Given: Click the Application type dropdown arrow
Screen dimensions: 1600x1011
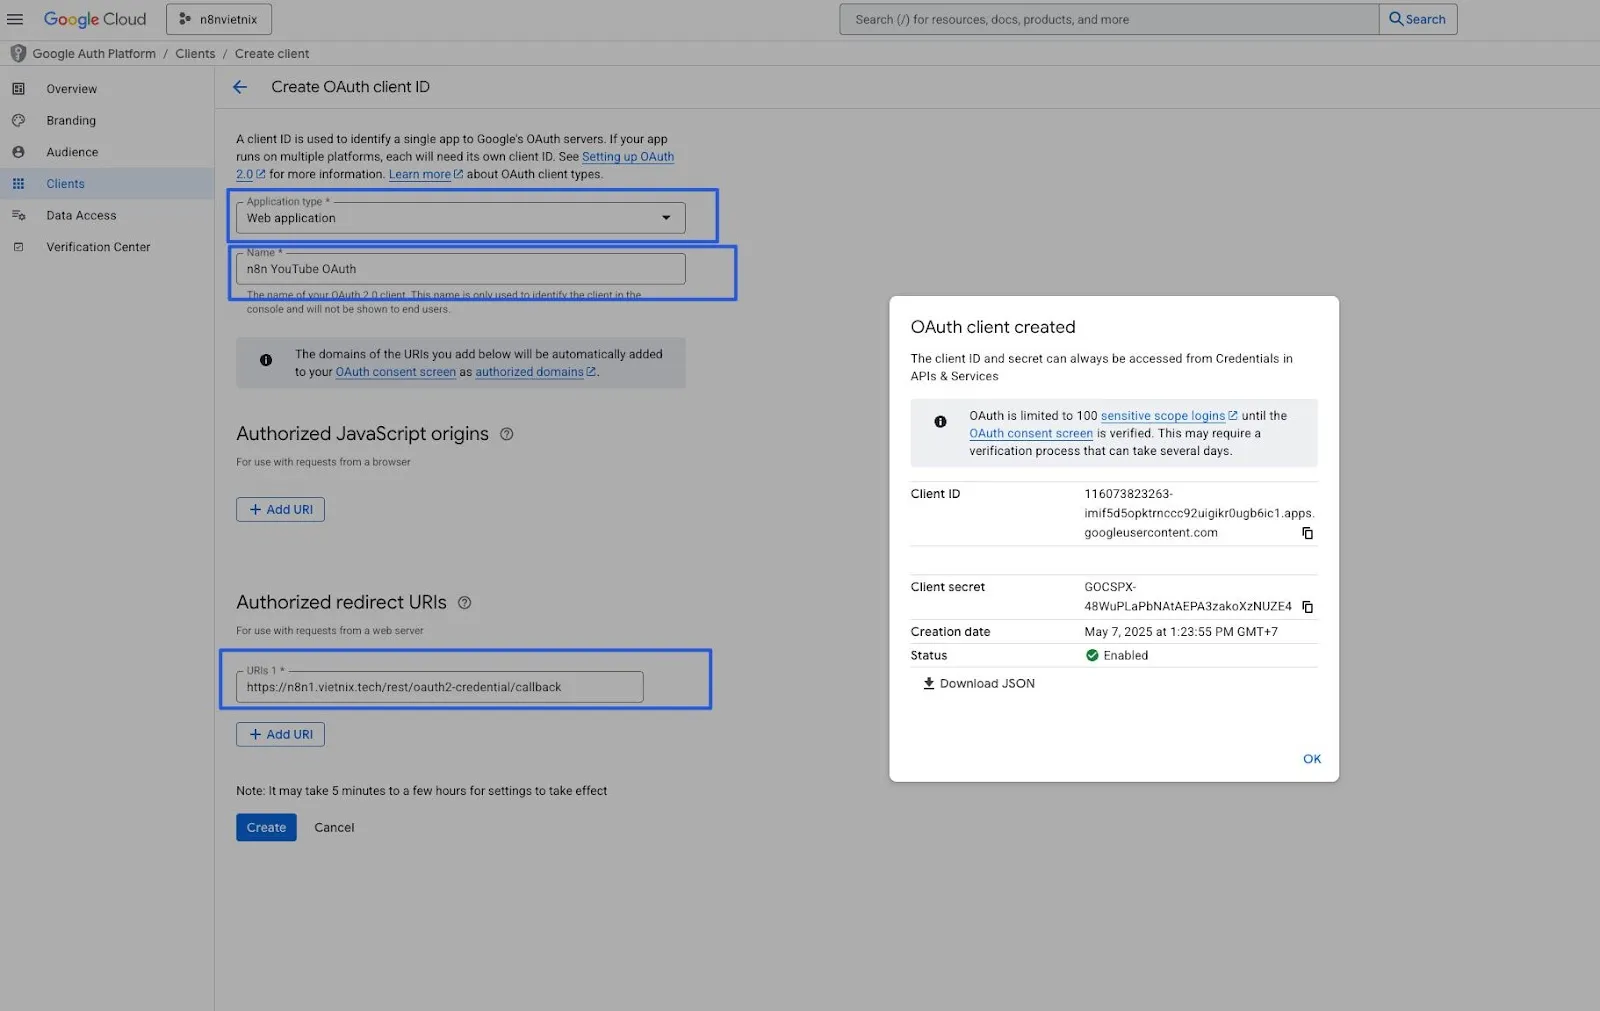Looking at the screenshot, I should click(666, 218).
